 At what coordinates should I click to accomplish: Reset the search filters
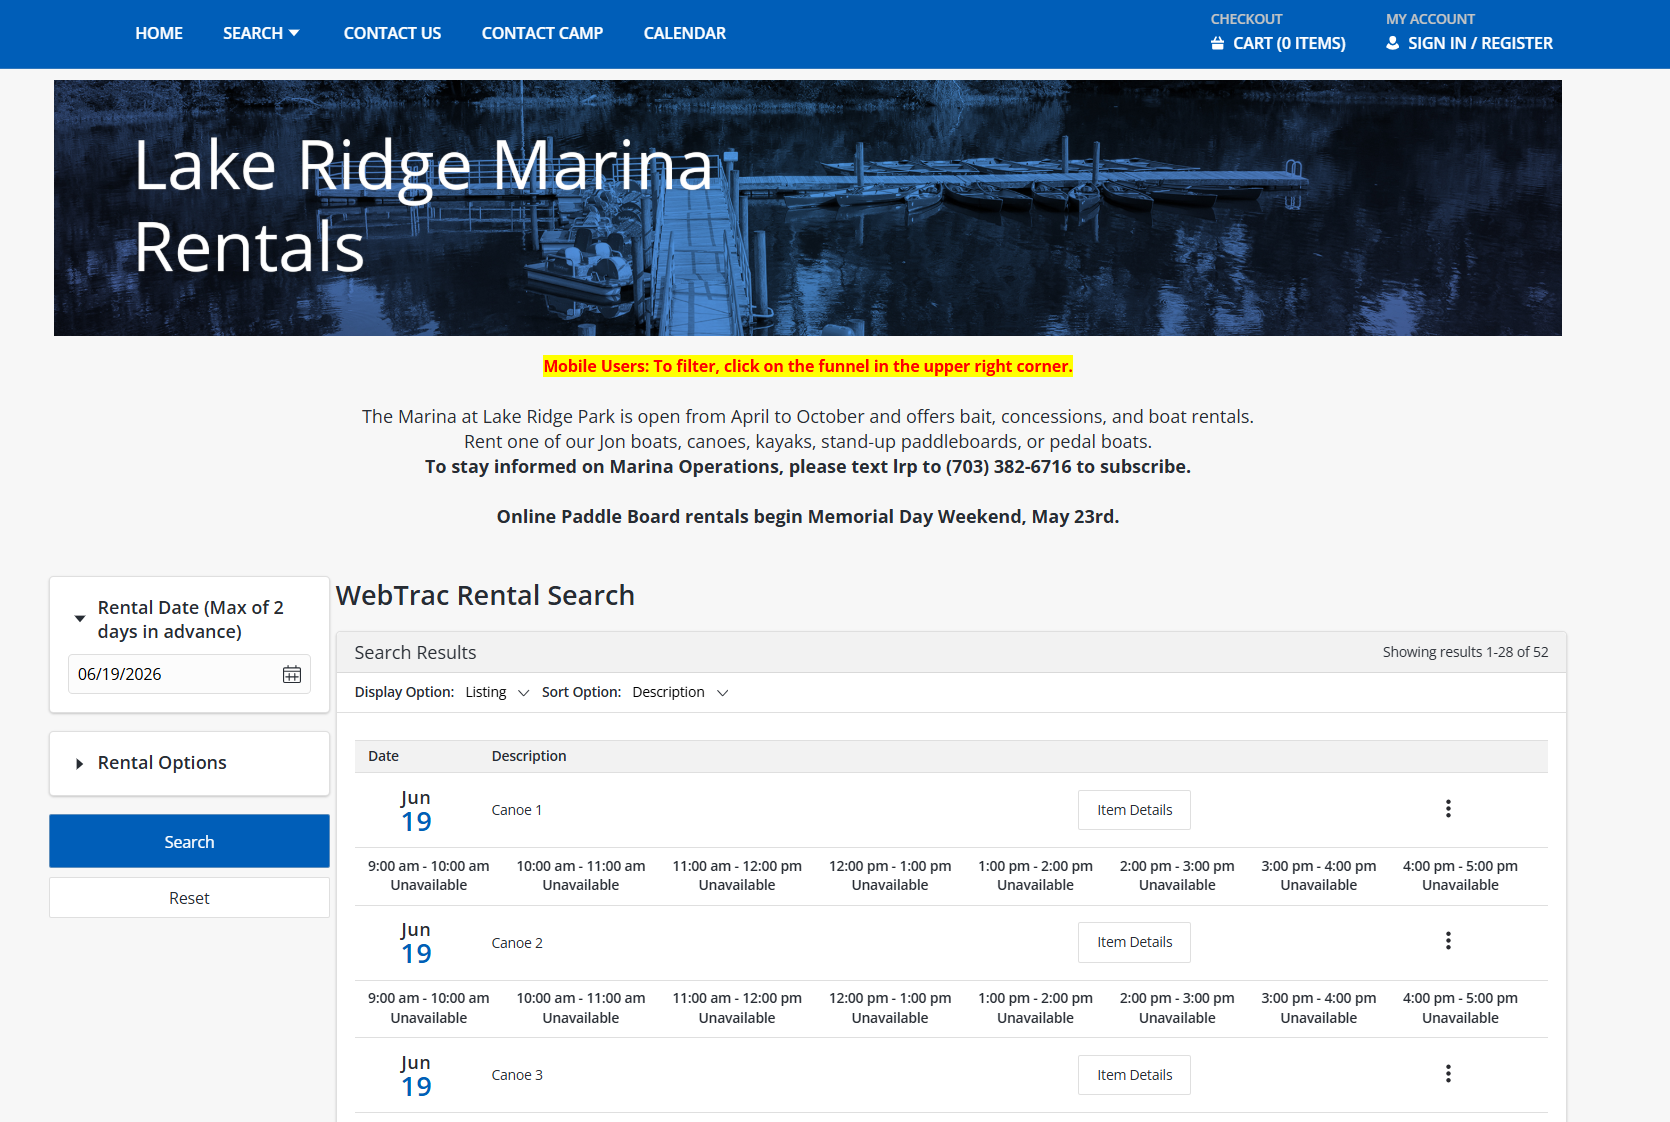[x=189, y=898]
